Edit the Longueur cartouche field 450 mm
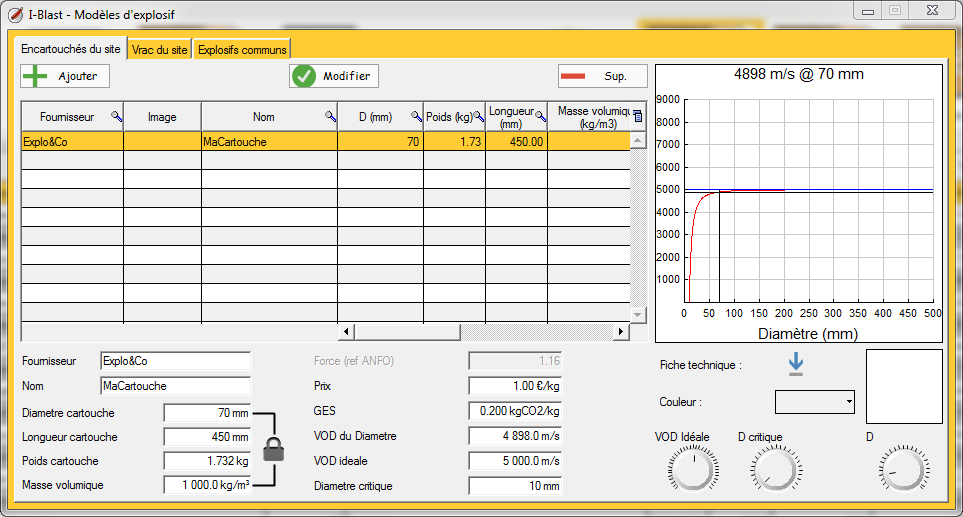Image resolution: width=963 pixels, height=517 pixels. (208, 437)
